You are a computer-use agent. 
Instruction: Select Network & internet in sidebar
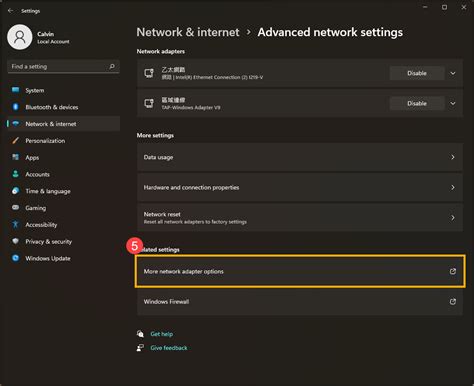click(63, 124)
